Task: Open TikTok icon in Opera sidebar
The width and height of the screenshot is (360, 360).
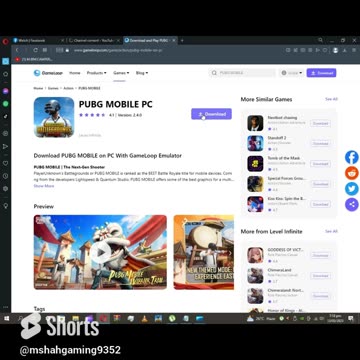Action: [x=5, y=116]
